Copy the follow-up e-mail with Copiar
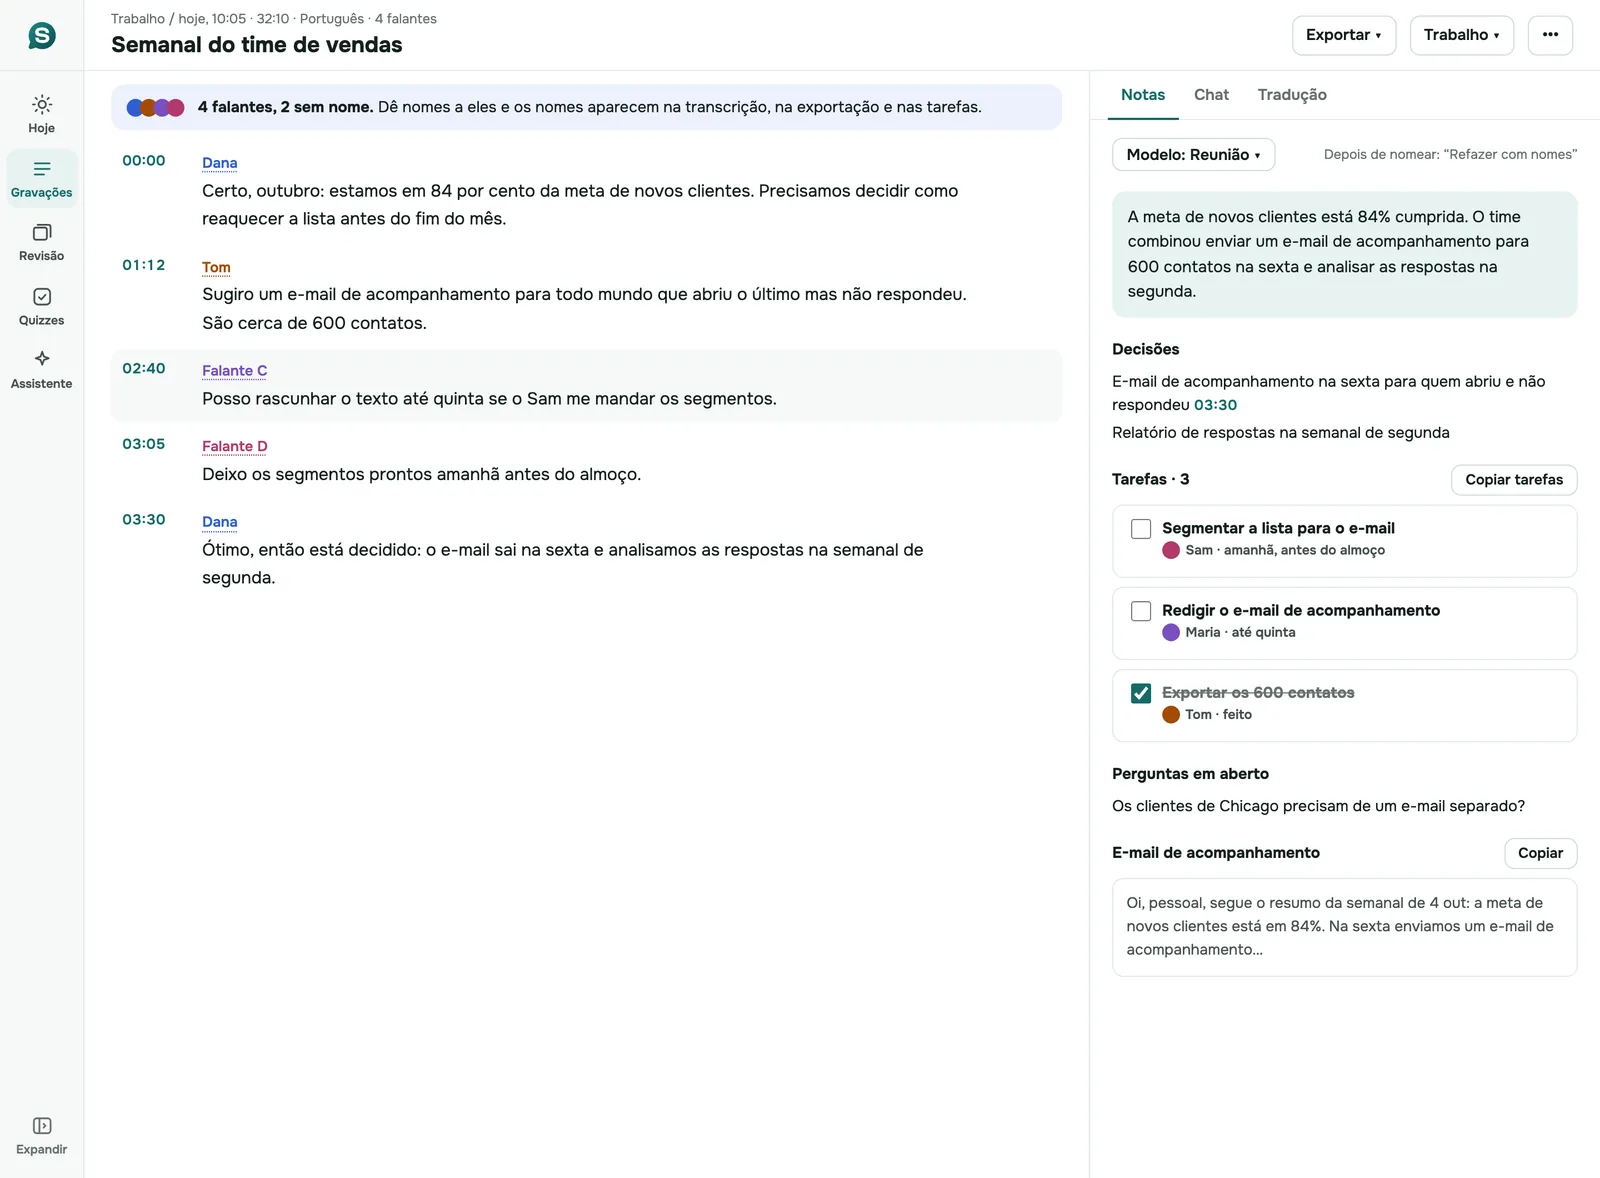The image size is (1600, 1178). click(x=1540, y=853)
